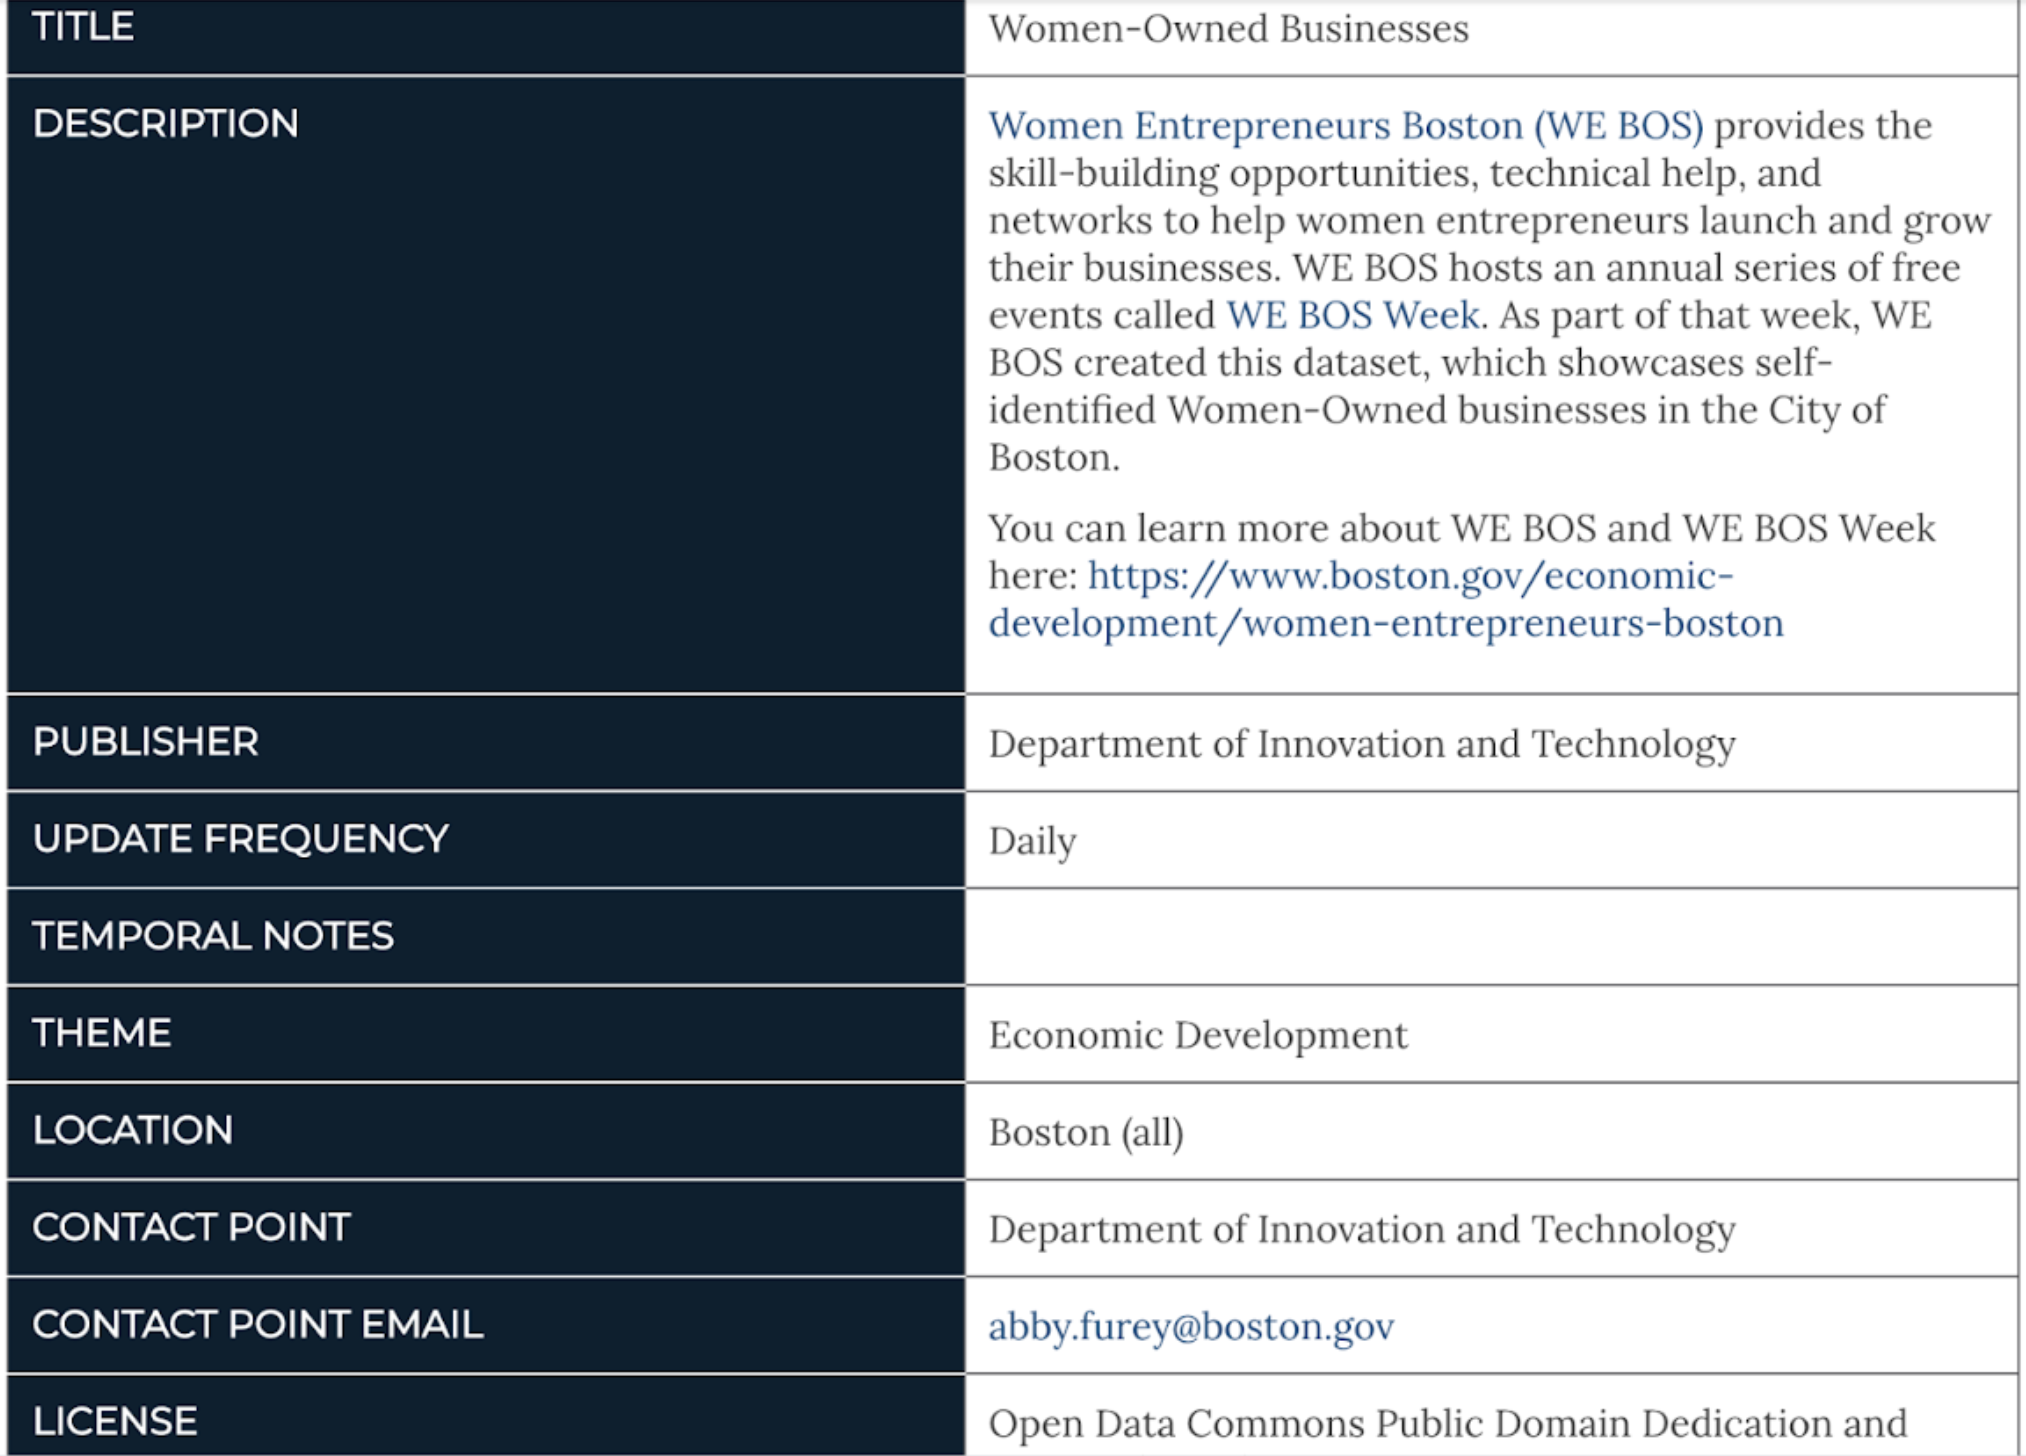Click the Women-Owned Businesses title value

click(1228, 29)
